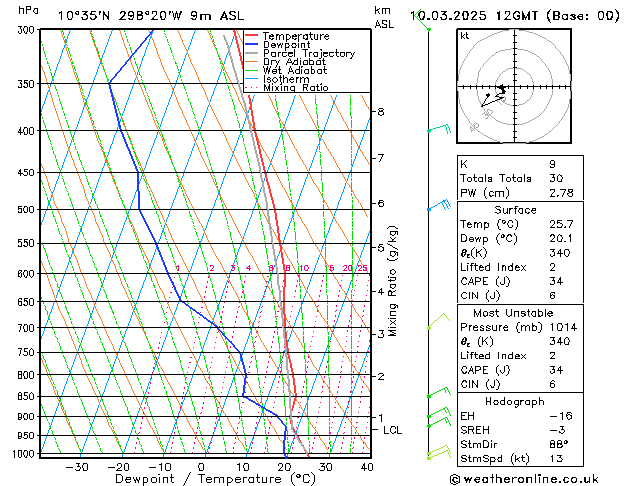Click the 40 temperature axis tick label
This screenshot has height=486, width=629.
coord(367,467)
